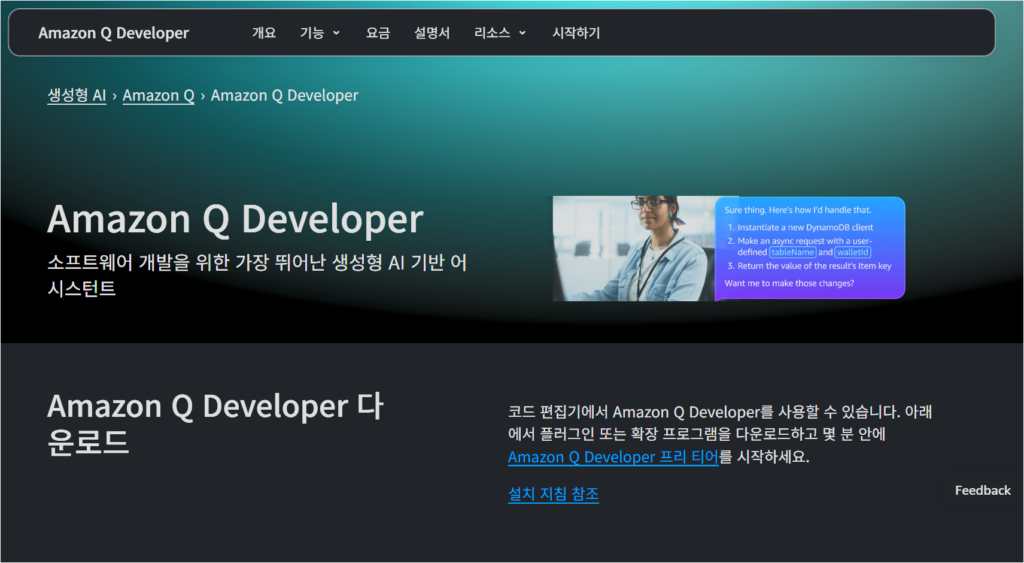
Task: Click 'Instantiate a new DynamoDB client' line
Action: (x=805, y=227)
